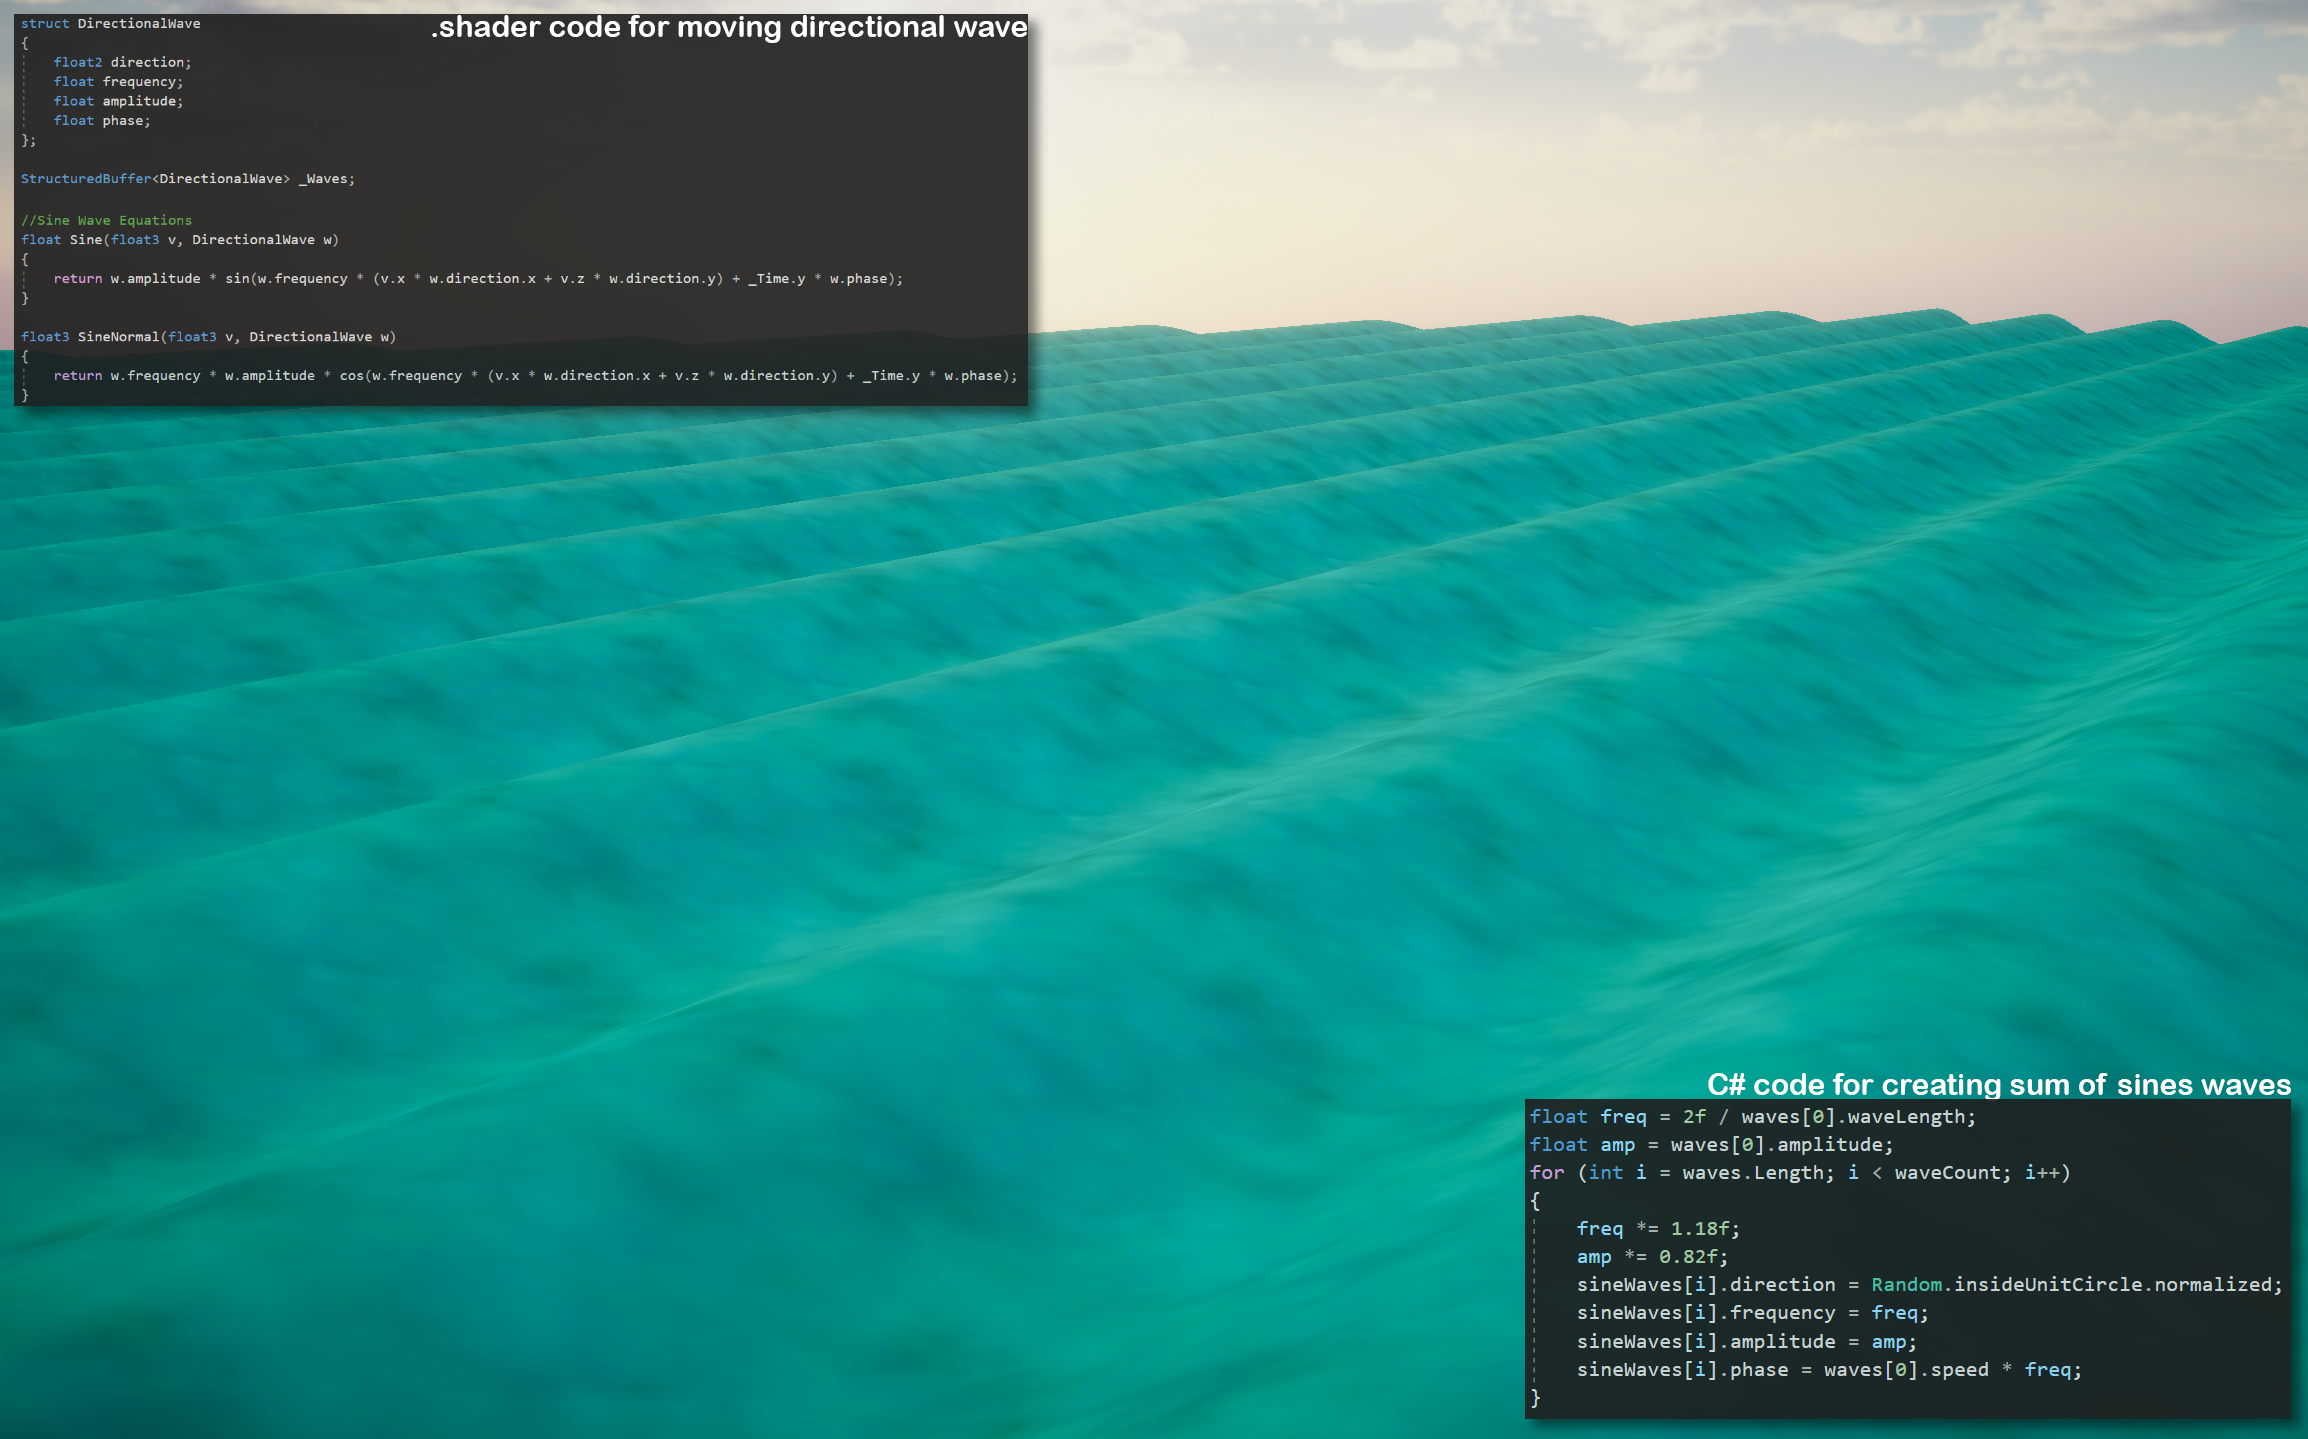Click the StructuredBuffer _Waves declaration
Screen dimensions: 2308x1439
[x=187, y=179]
